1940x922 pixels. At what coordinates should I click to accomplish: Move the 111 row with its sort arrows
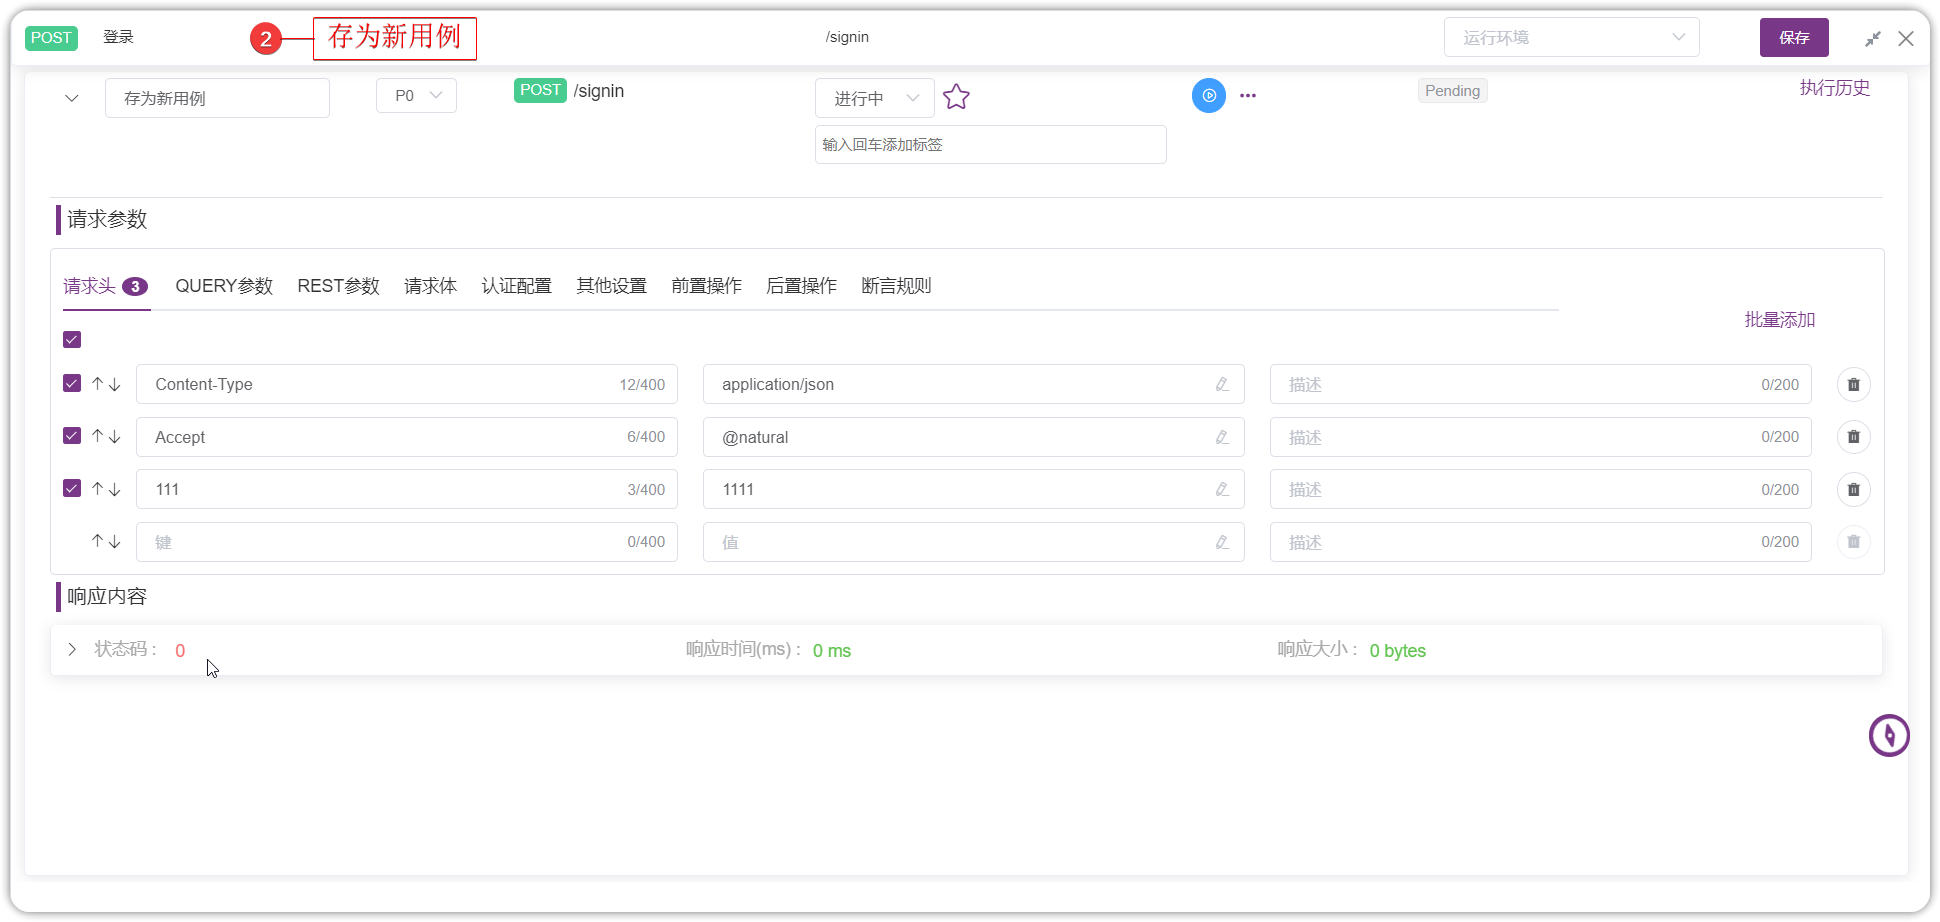click(x=106, y=489)
